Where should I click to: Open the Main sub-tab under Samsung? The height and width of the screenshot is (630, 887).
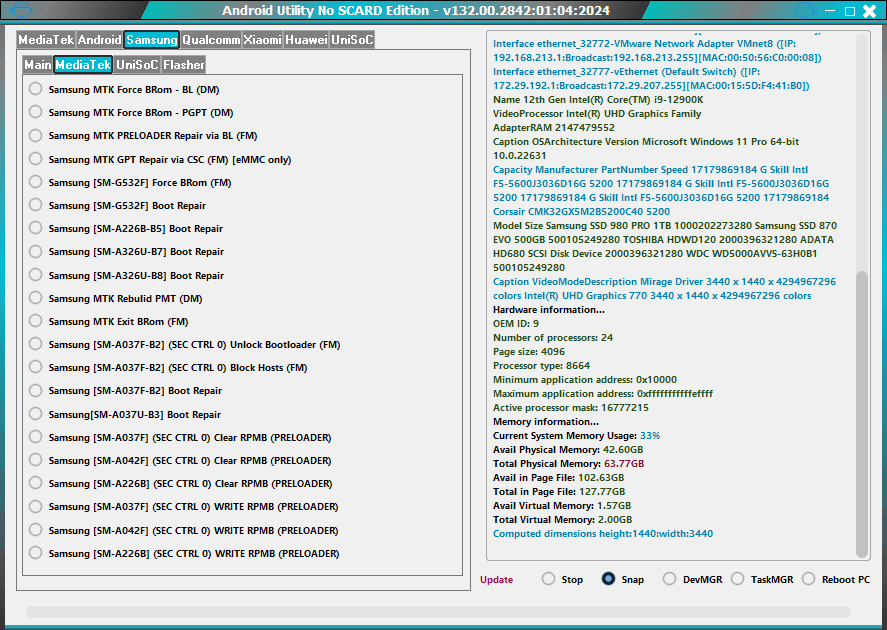point(38,65)
